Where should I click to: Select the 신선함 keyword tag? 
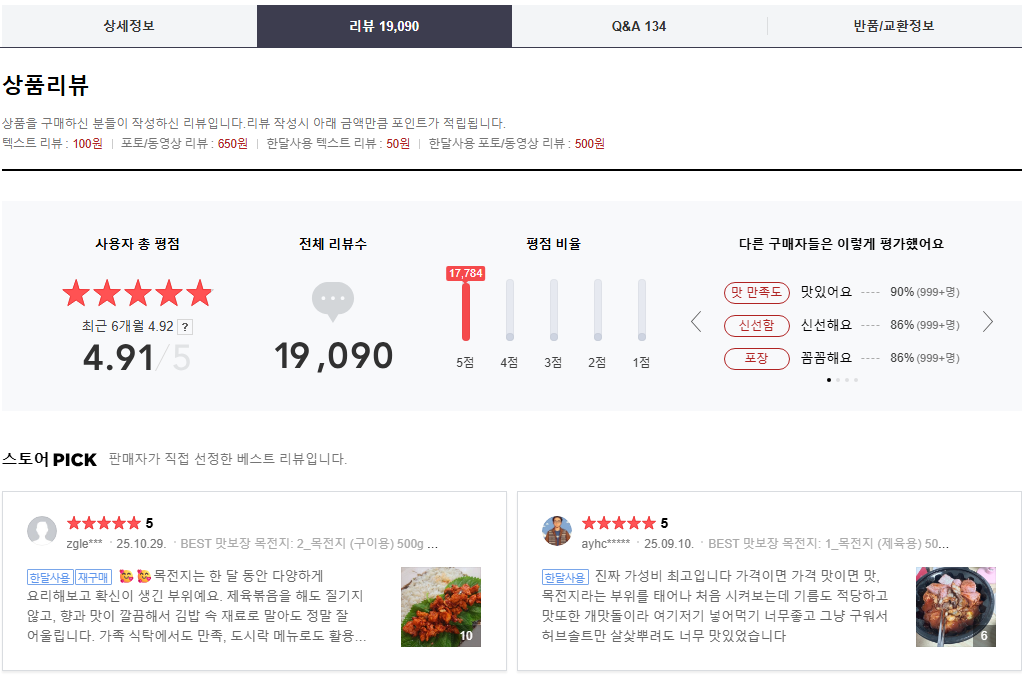tap(756, 325)
